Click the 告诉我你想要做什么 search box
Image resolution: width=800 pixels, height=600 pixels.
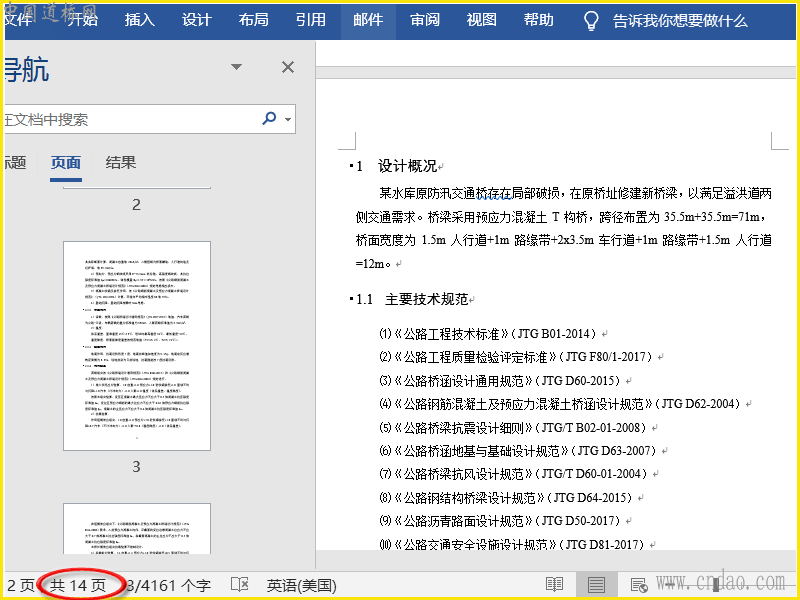pyautogui.click(x=680, y=21)
